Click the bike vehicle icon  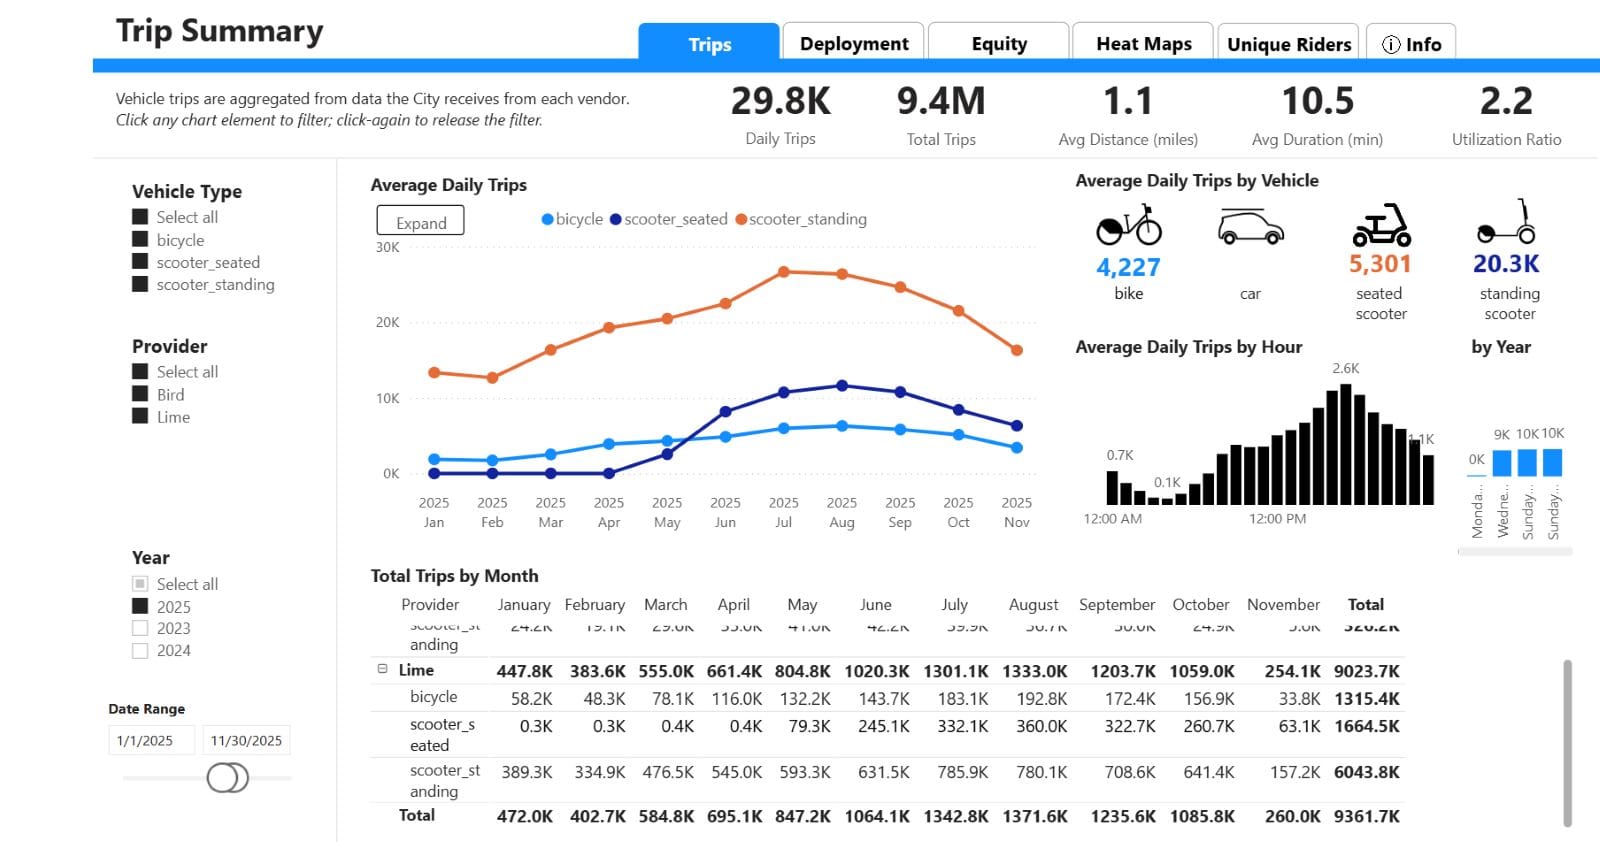pos(1128,226)
